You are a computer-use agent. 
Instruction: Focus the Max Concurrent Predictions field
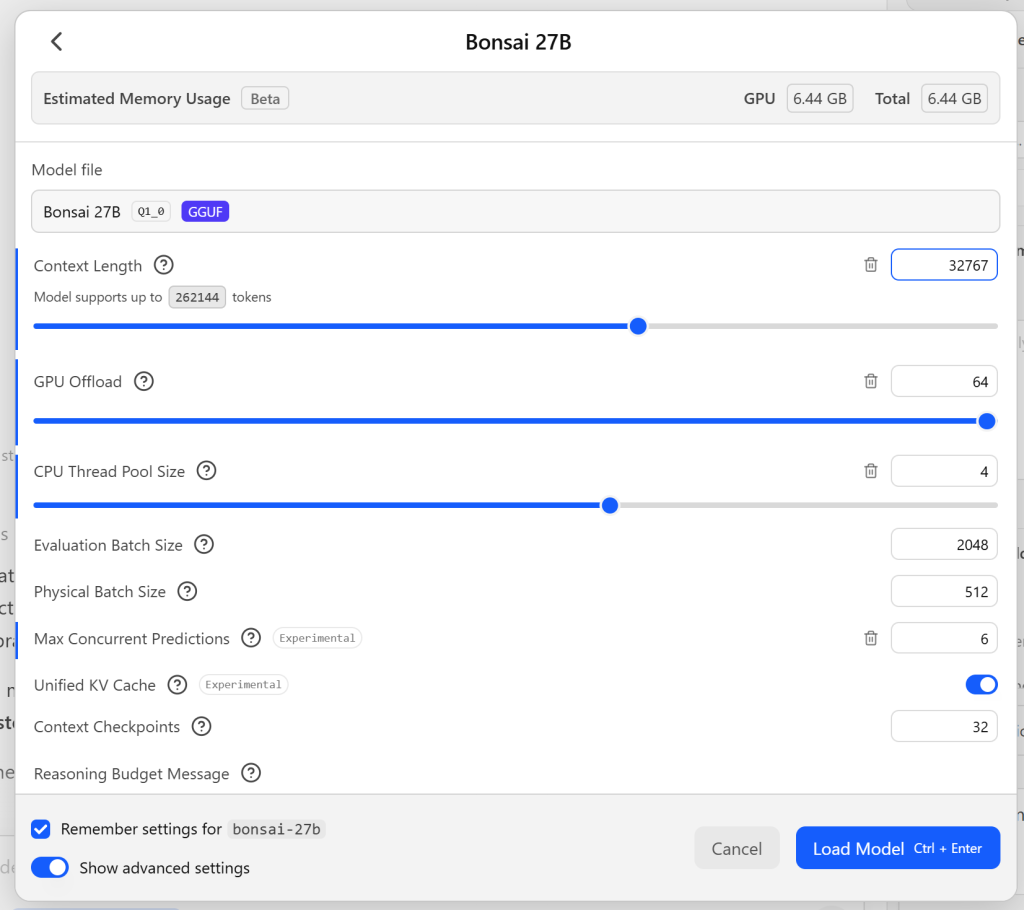click(x=944, y=638)
